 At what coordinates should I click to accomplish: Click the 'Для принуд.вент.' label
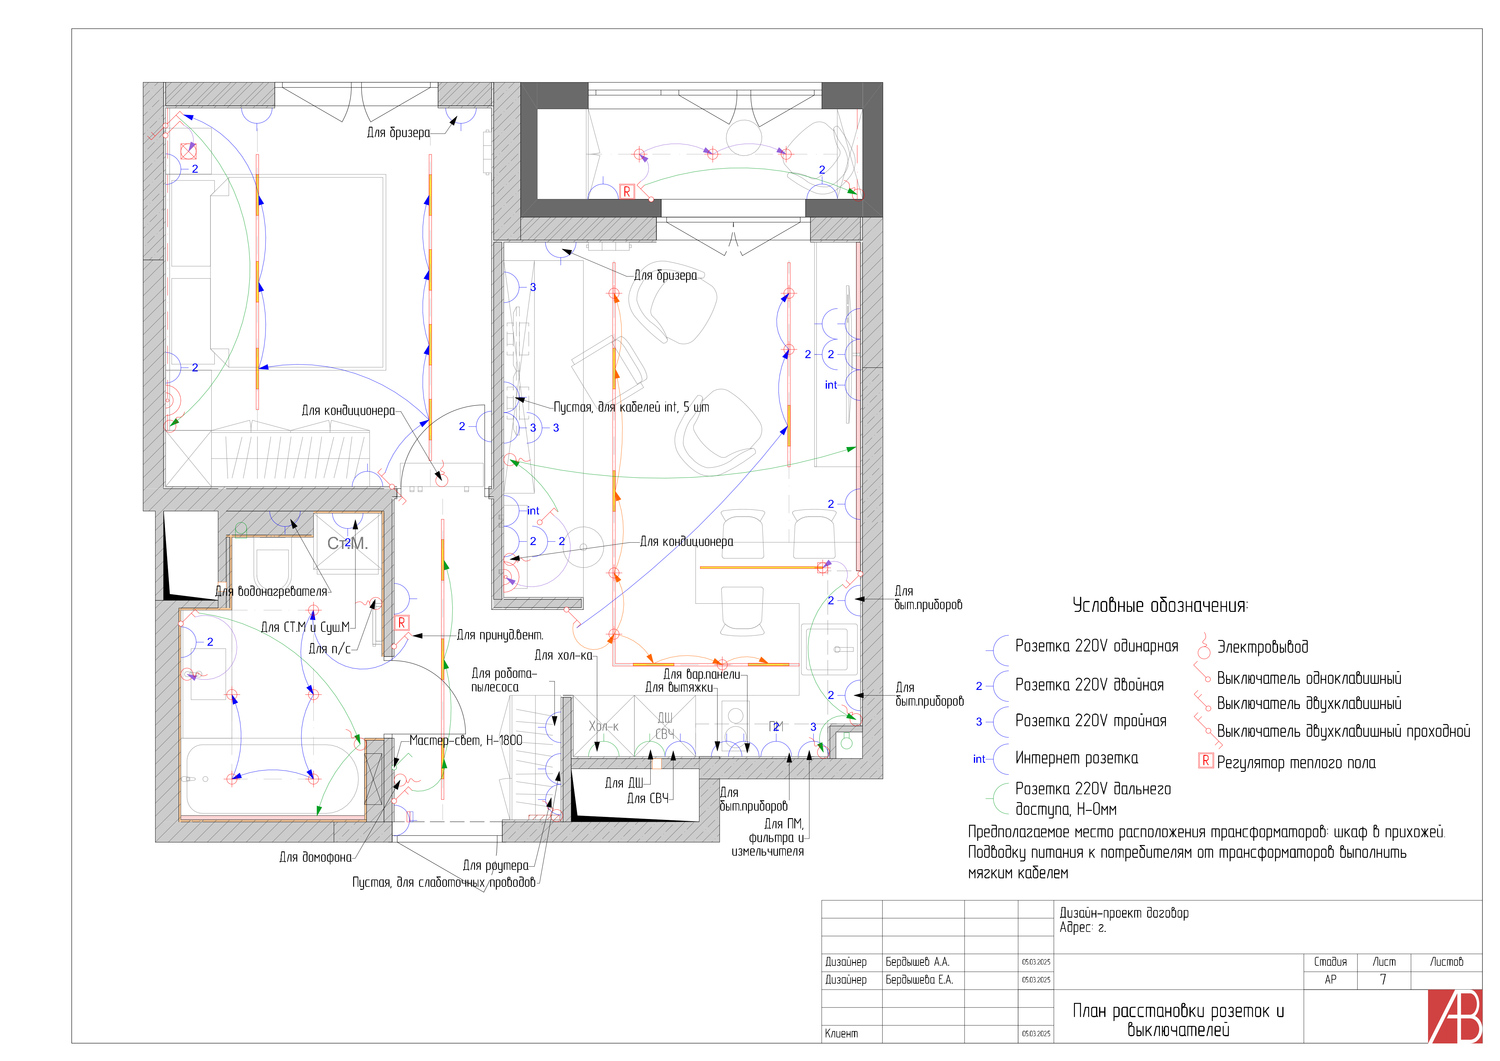click(x=500, y=635)
